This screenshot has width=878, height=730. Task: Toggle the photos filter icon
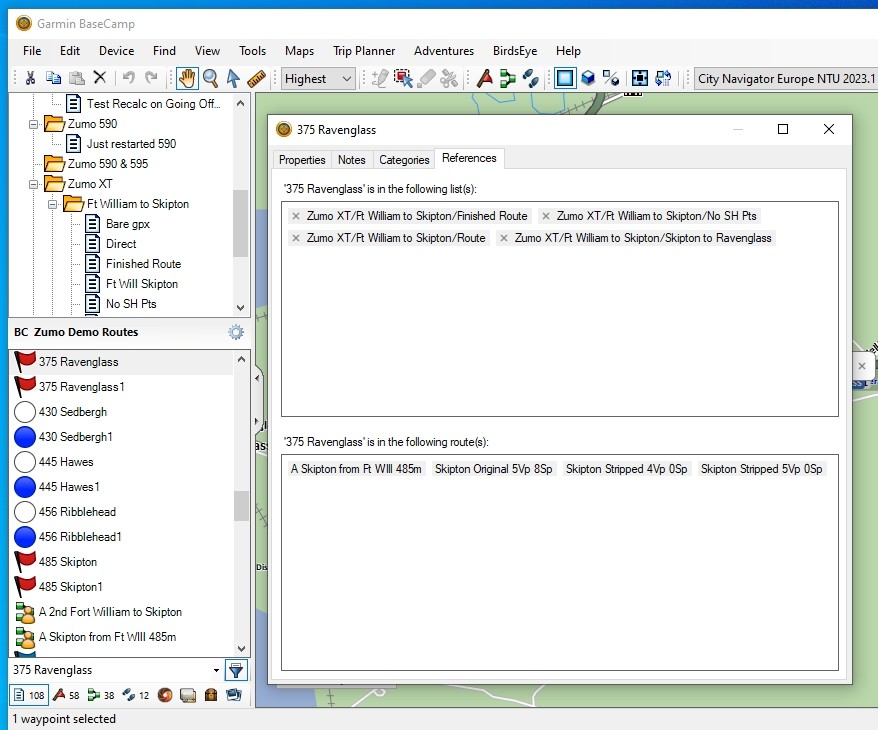pyautogui.click(x=233, y=695)
